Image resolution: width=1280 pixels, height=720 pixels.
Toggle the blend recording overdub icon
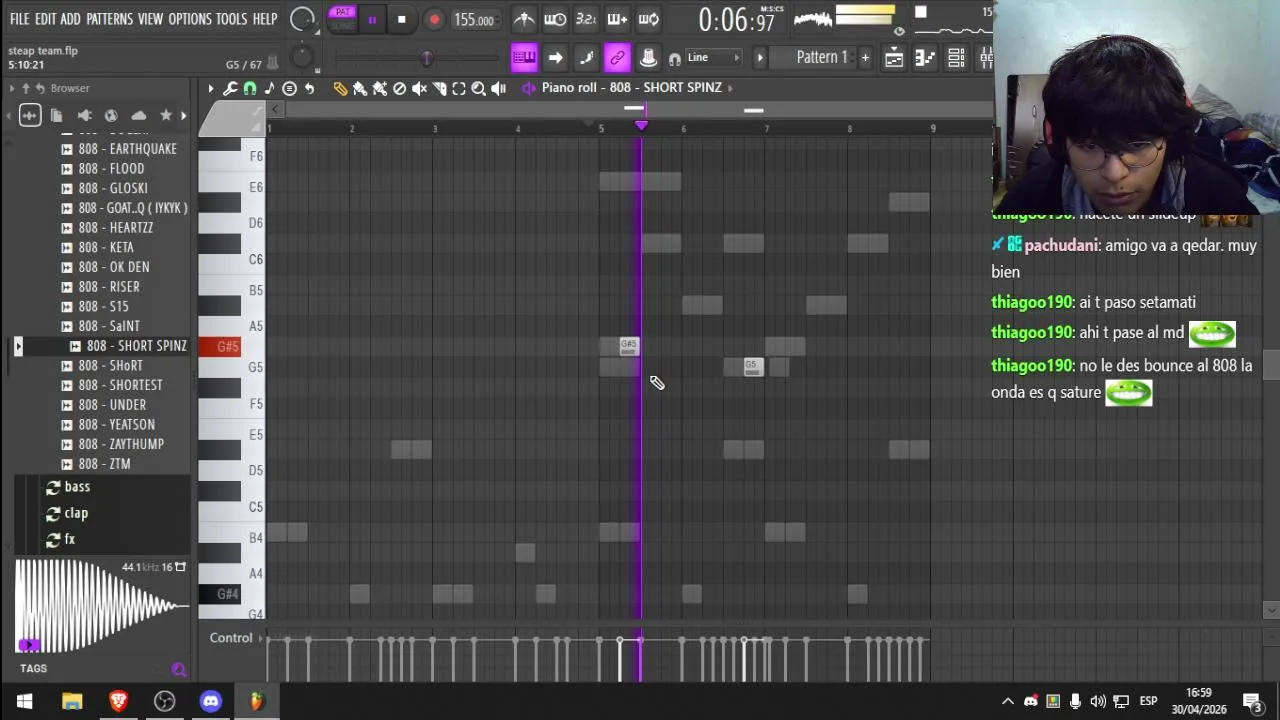617,19
